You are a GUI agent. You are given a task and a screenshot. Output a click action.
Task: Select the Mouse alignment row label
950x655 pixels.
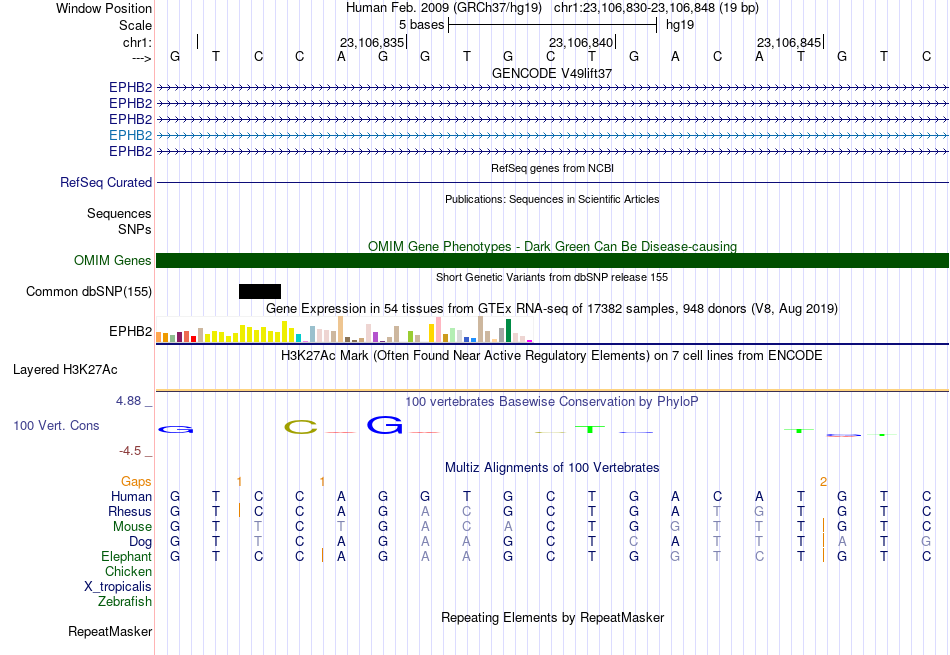132,527
